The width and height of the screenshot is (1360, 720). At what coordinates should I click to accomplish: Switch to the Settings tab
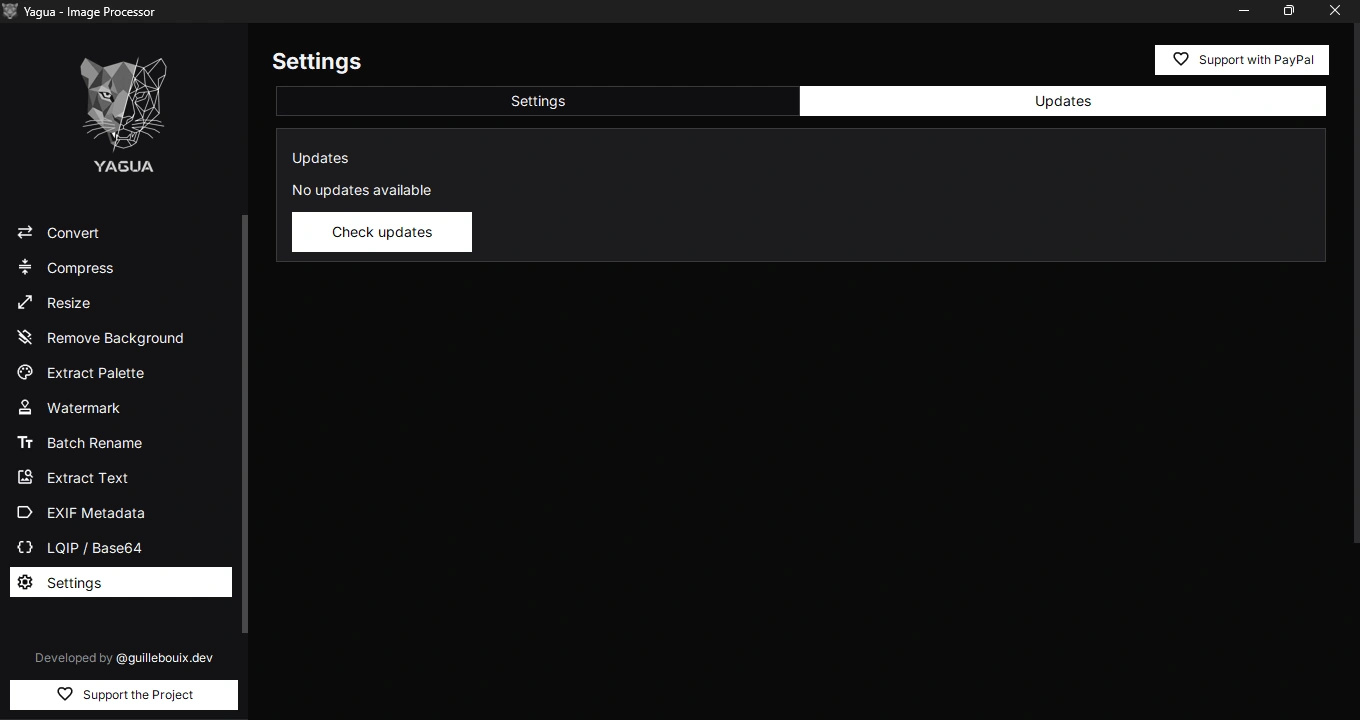click(538, 101)
